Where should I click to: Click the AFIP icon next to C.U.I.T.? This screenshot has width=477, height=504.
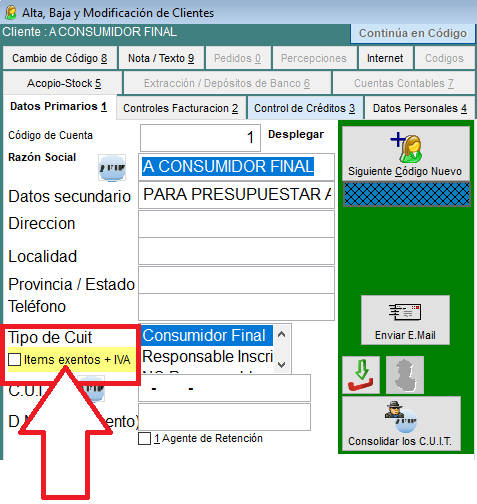tap(92, 389)
